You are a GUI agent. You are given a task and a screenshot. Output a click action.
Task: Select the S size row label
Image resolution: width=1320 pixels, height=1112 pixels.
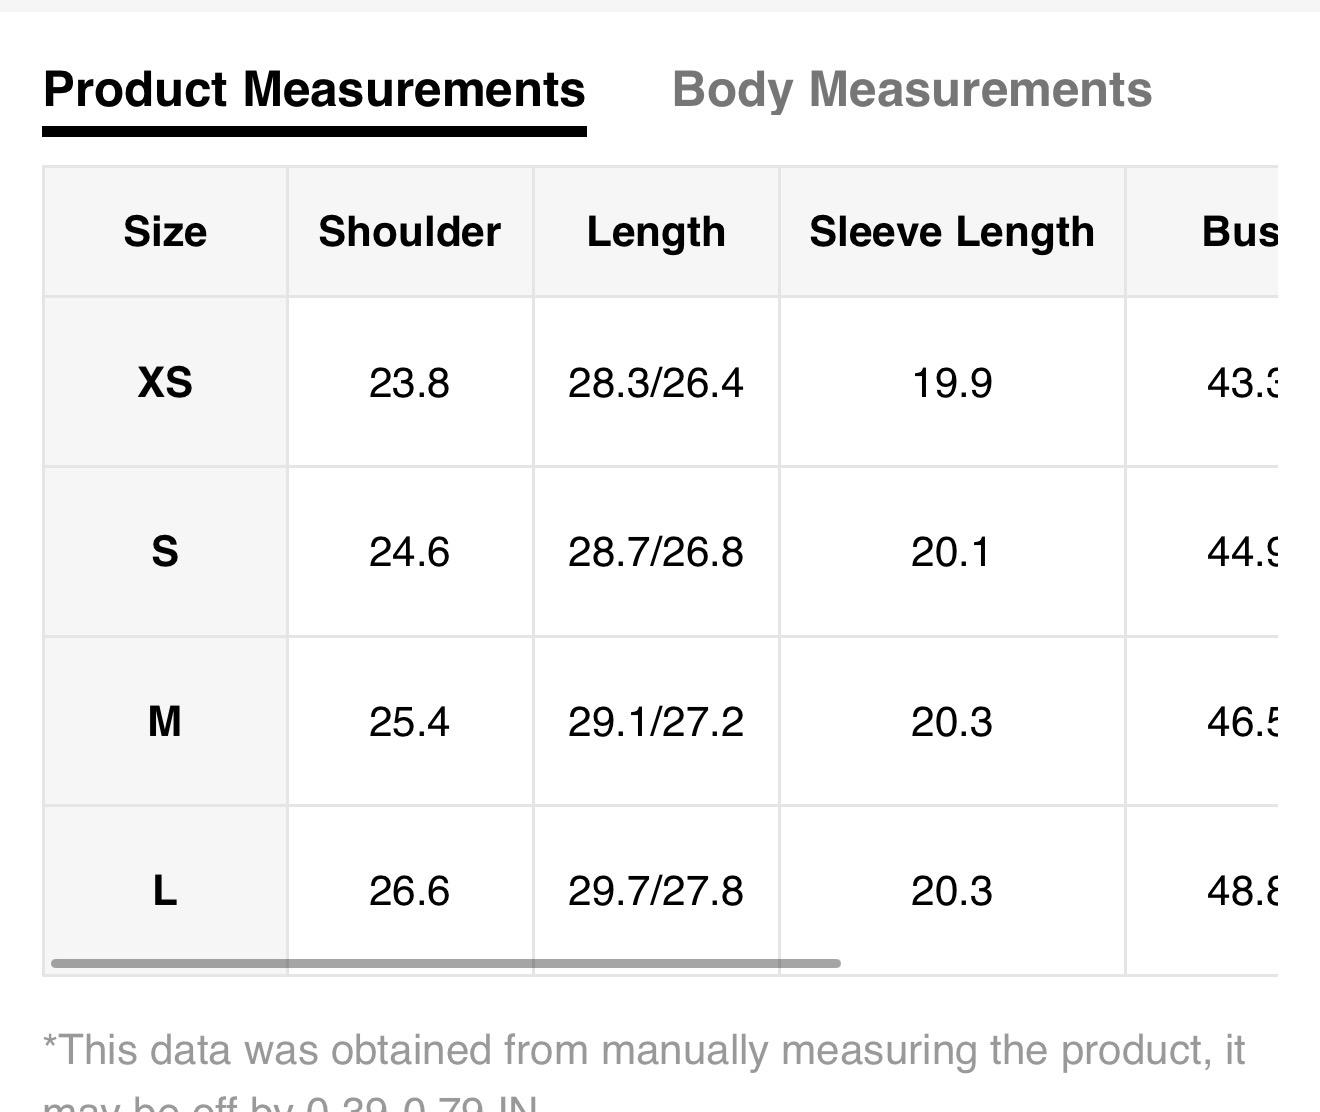point(165,552)
